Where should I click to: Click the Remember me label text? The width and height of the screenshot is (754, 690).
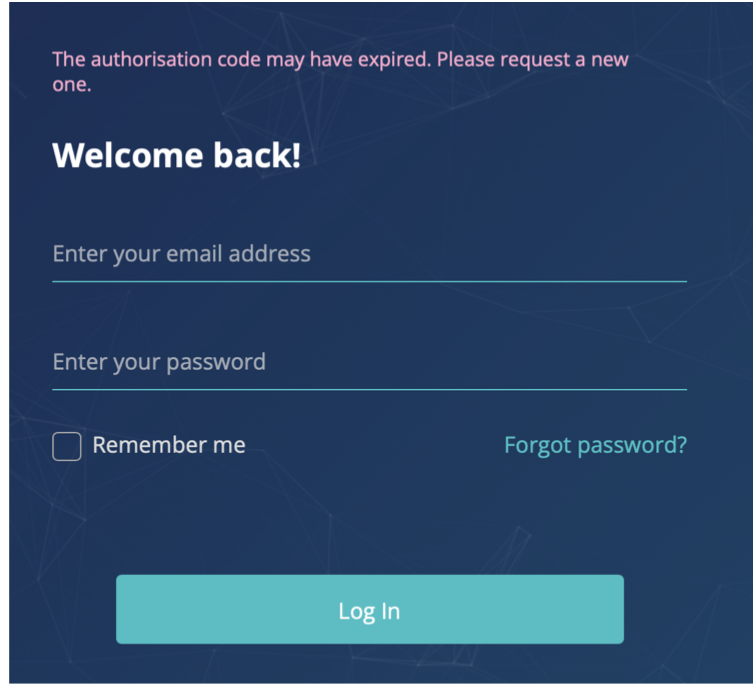169,446
